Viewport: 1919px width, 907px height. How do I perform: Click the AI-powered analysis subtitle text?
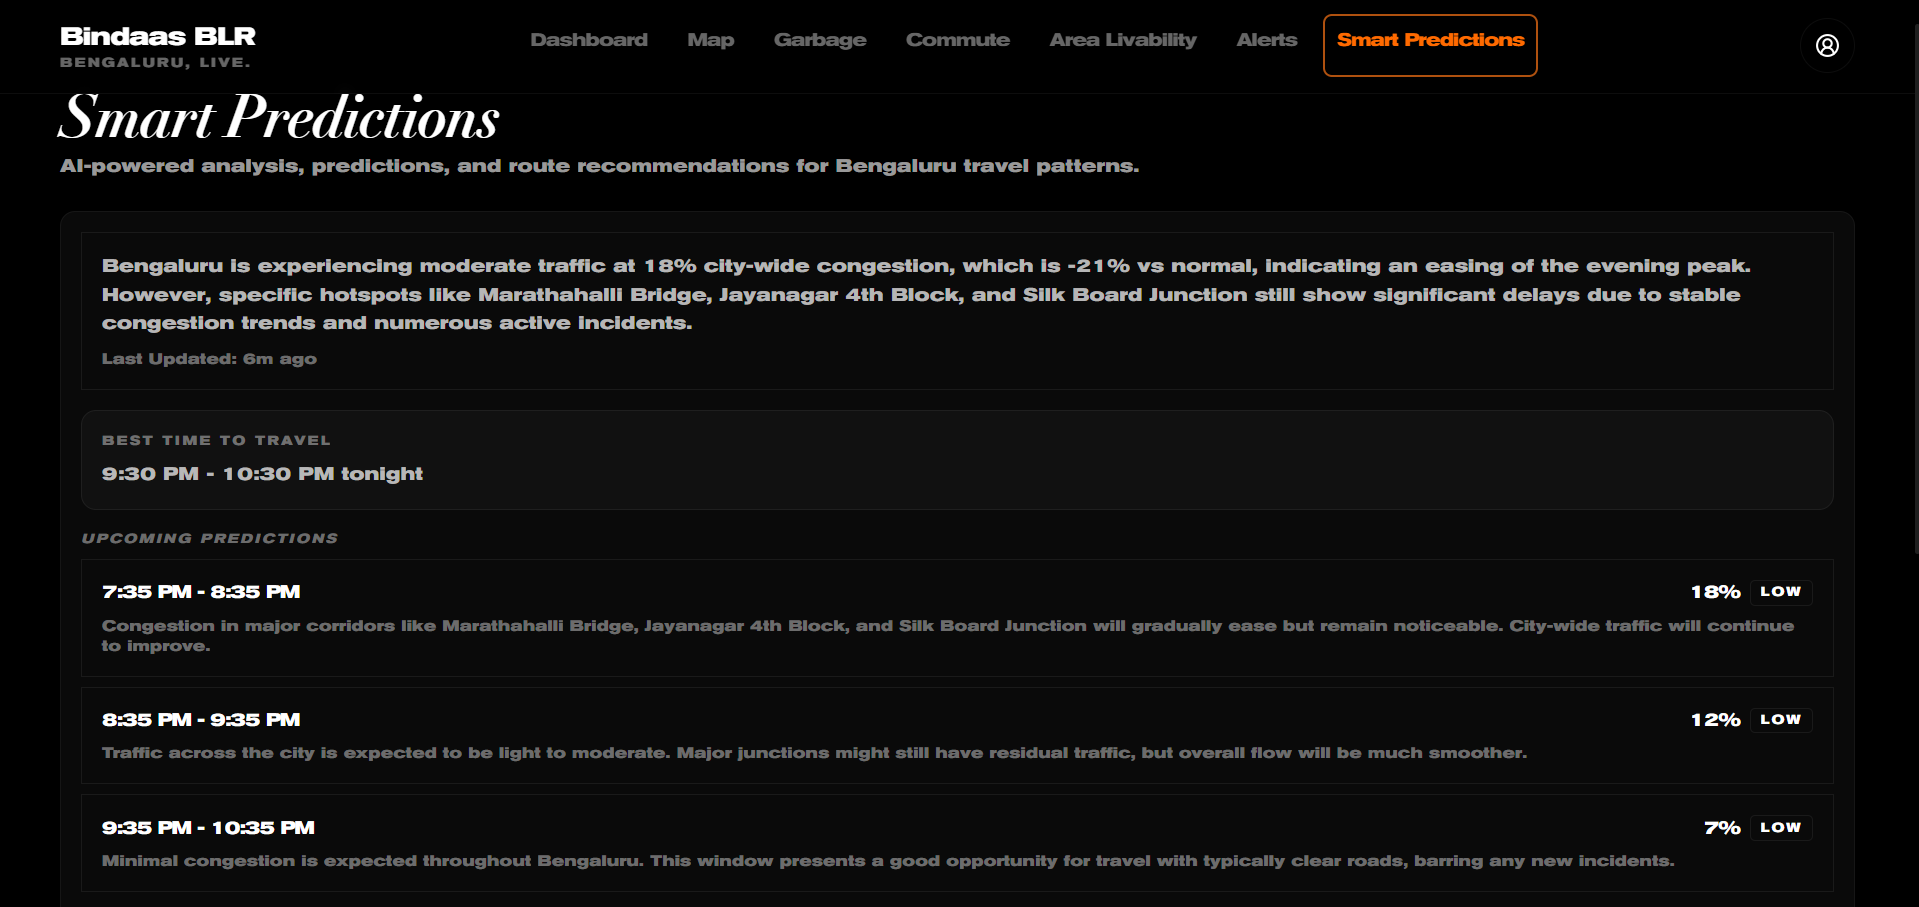click(x=599, y=166)
